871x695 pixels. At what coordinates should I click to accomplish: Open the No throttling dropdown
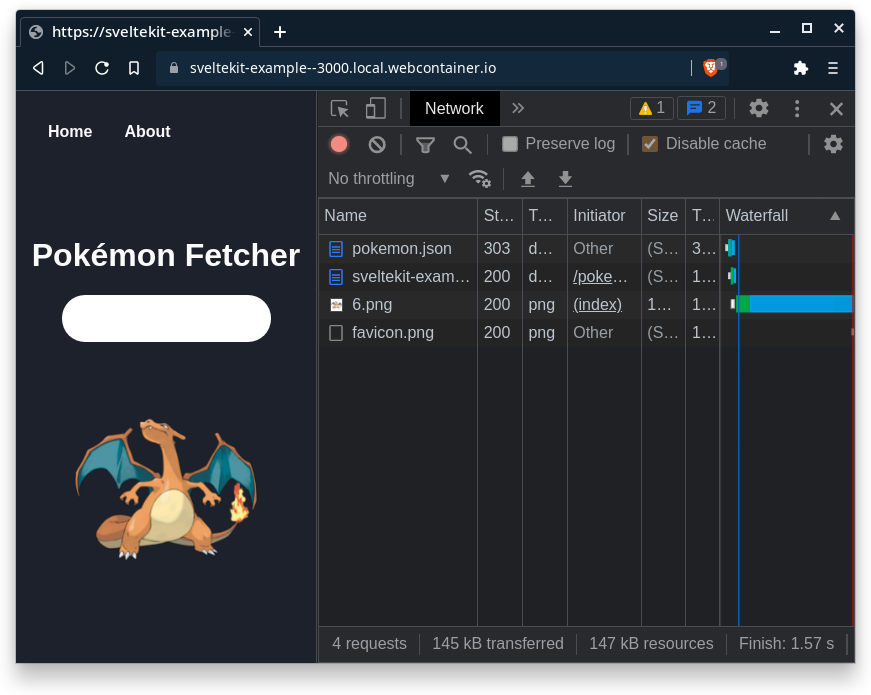coord(388,178)
